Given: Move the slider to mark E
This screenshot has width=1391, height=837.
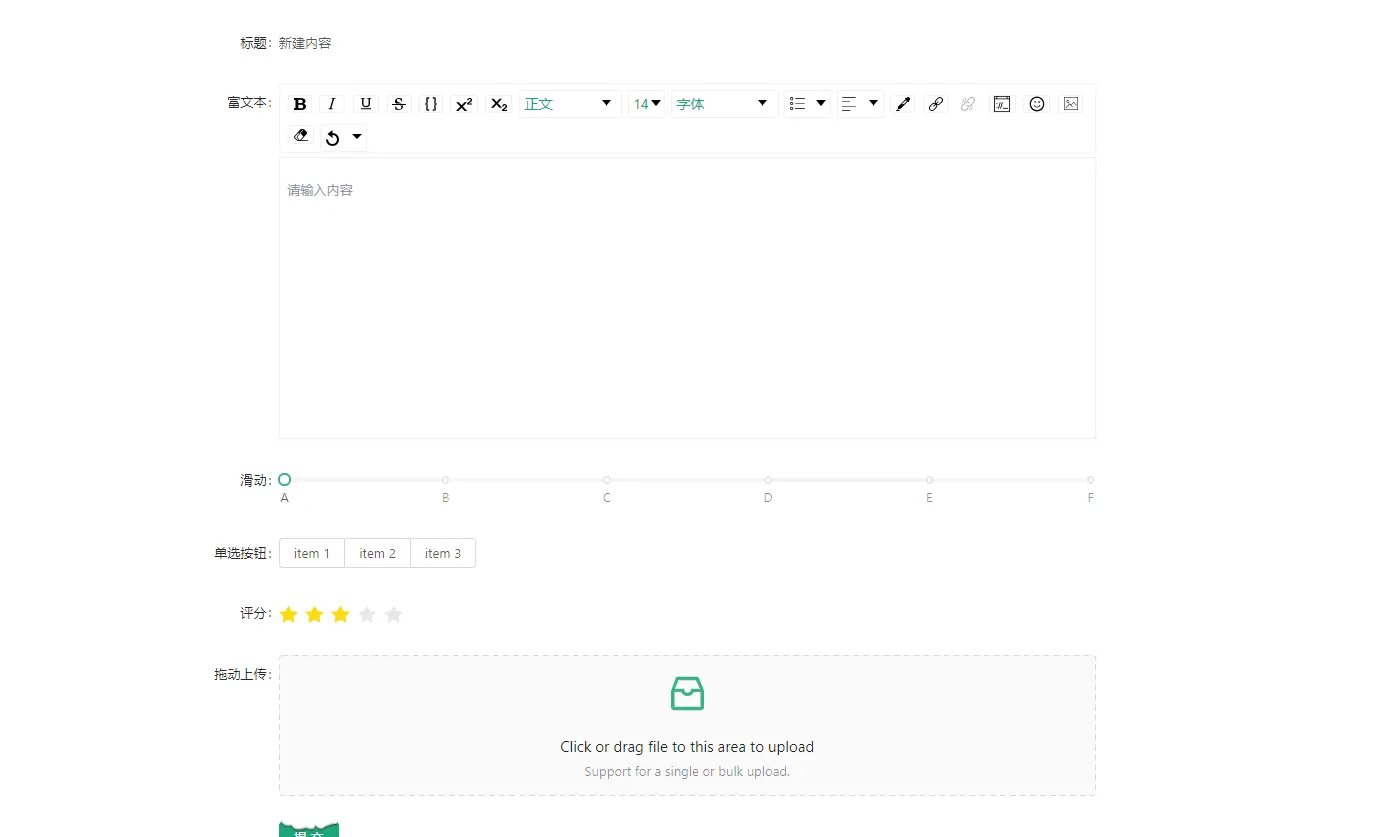Looking at the screenshot, I should (929, 480).
